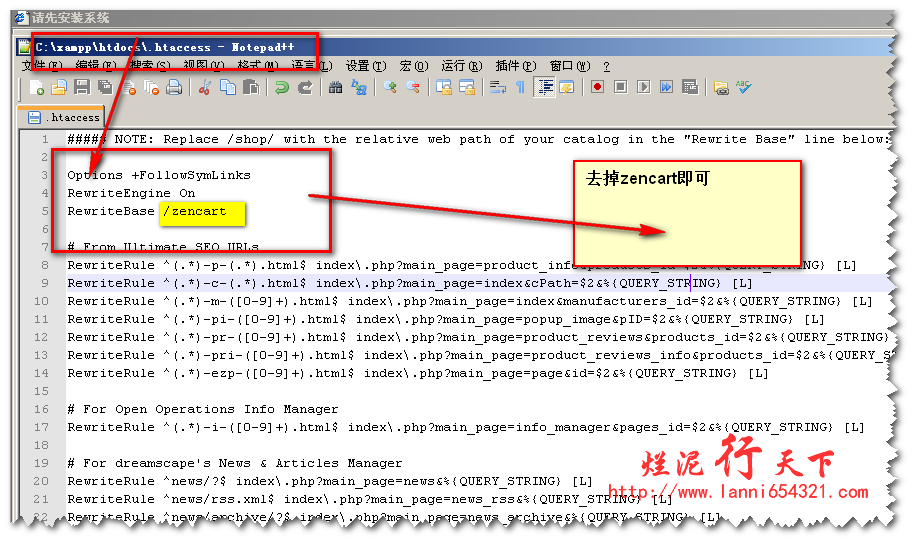This screenshot has width=915, height=544.
Task: Expand the 宏(O) macro menu
Action: 413,66
